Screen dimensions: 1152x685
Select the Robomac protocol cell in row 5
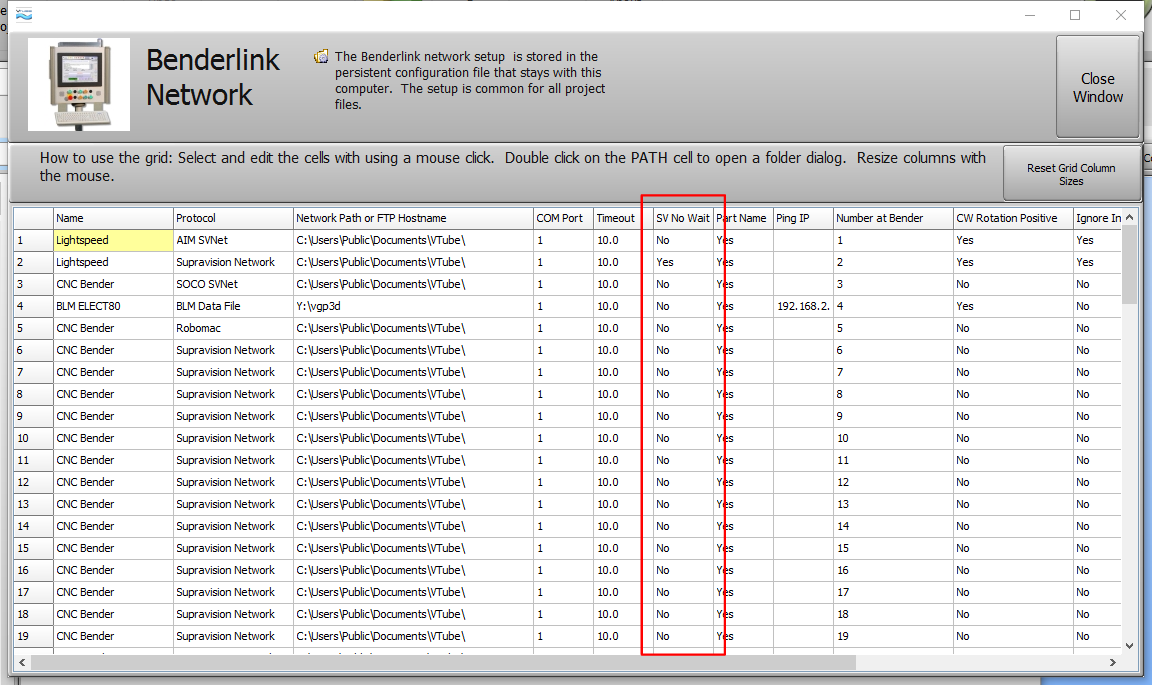point(233,328)
